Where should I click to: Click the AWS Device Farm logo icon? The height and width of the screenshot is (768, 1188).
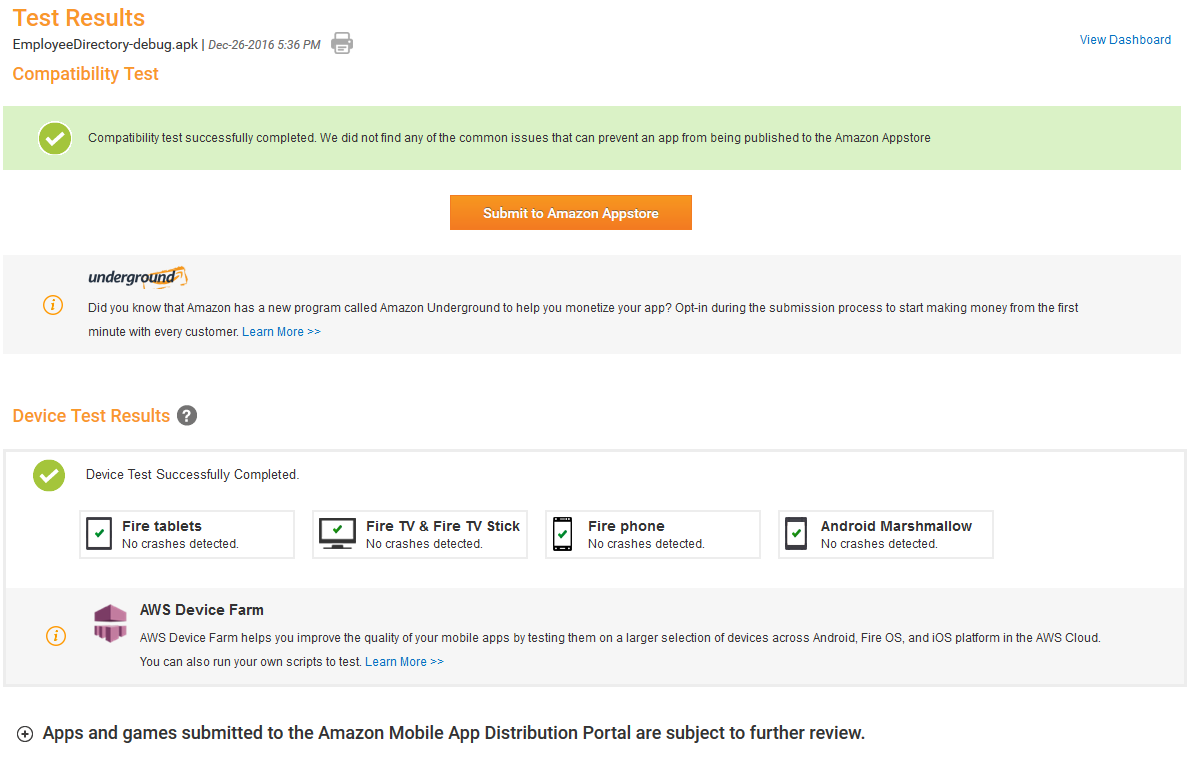pyautogui.click(x=110, y=623)
